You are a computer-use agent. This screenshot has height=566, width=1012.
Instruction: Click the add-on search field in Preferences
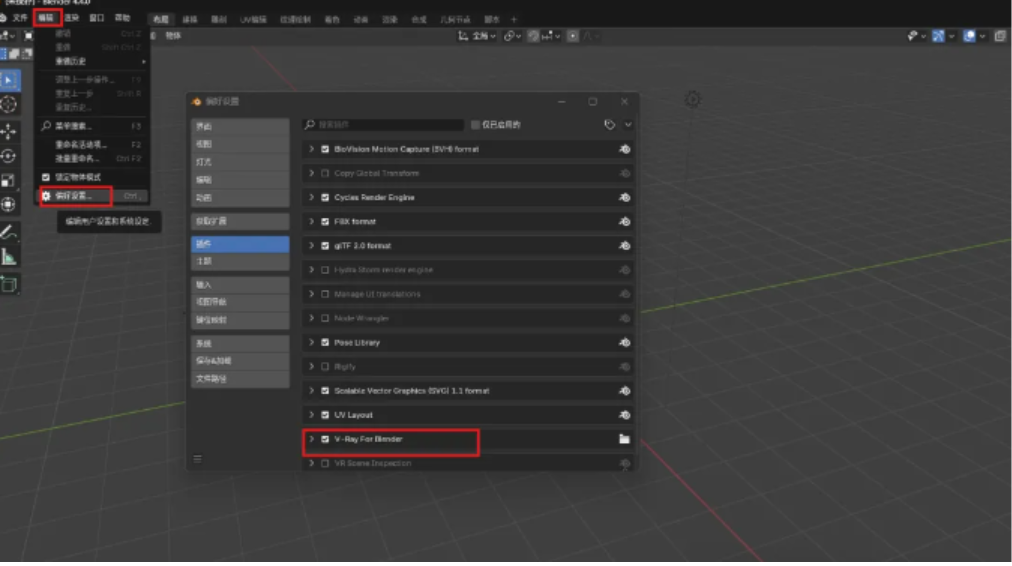(x=383, y=125)
